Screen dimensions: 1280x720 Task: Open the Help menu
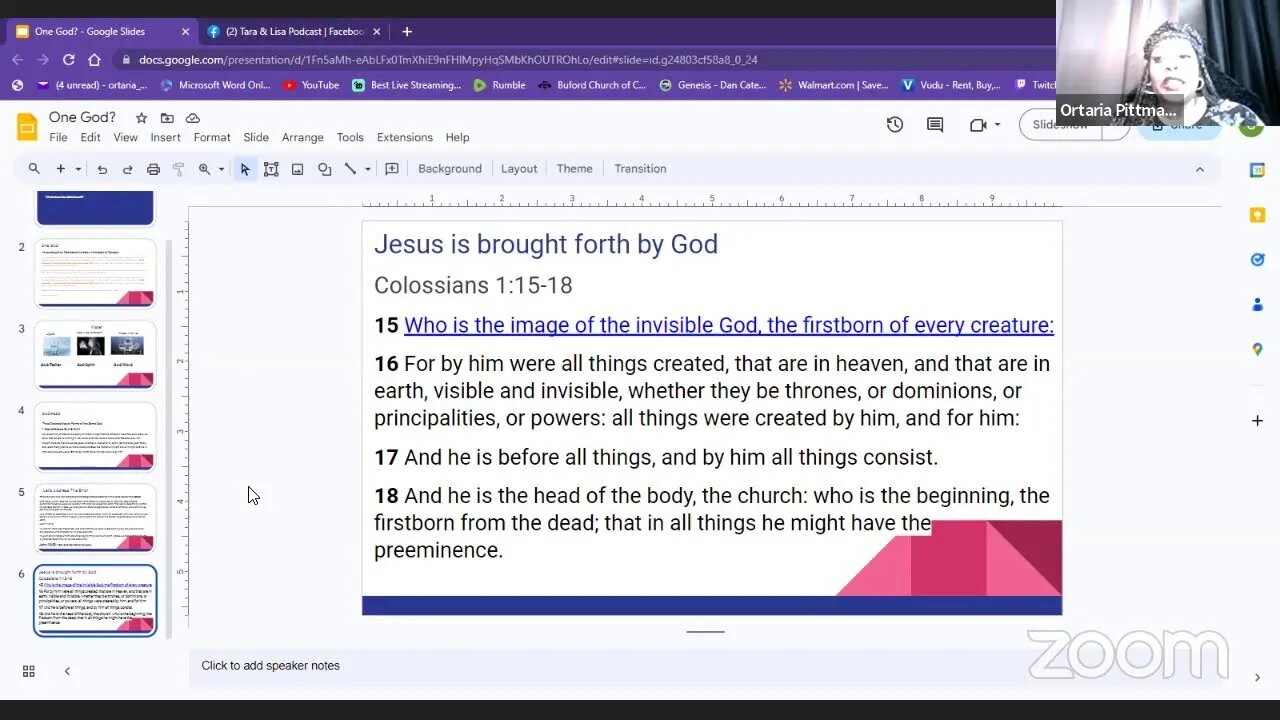point(457,138)
